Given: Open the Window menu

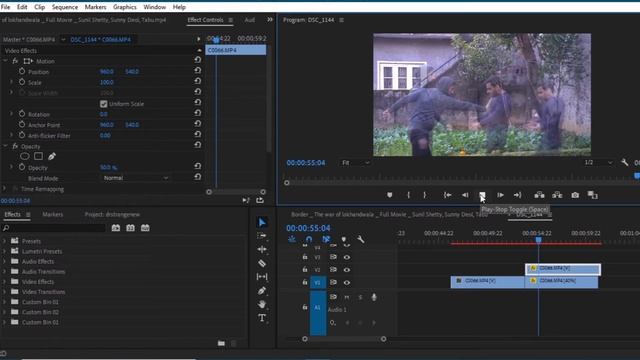Looking at the screenshot, I should tap(155, 7).
